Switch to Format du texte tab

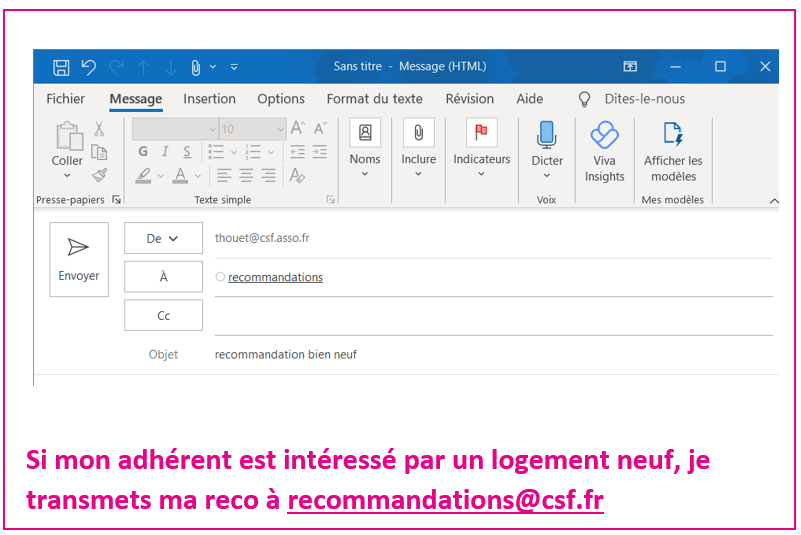[x=374, y=99]
